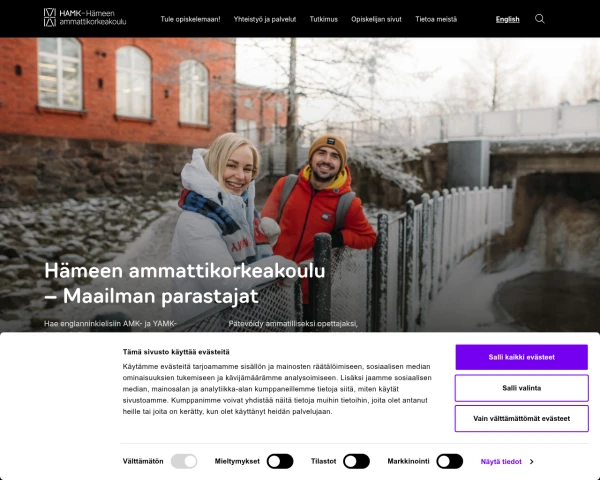
Task: Click the HAMK Hämeen ammattikorkeakoulu logo text
Action: [x=93, y=18]
